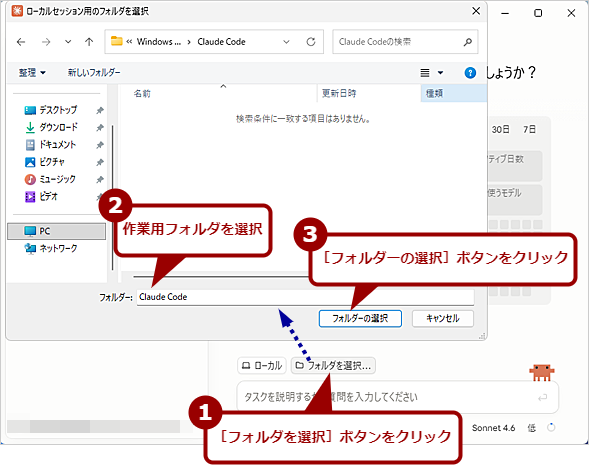Viewport: 589px width, 465px height.
Task: Sort by the 種類 column header
Action: coord(454,94)
